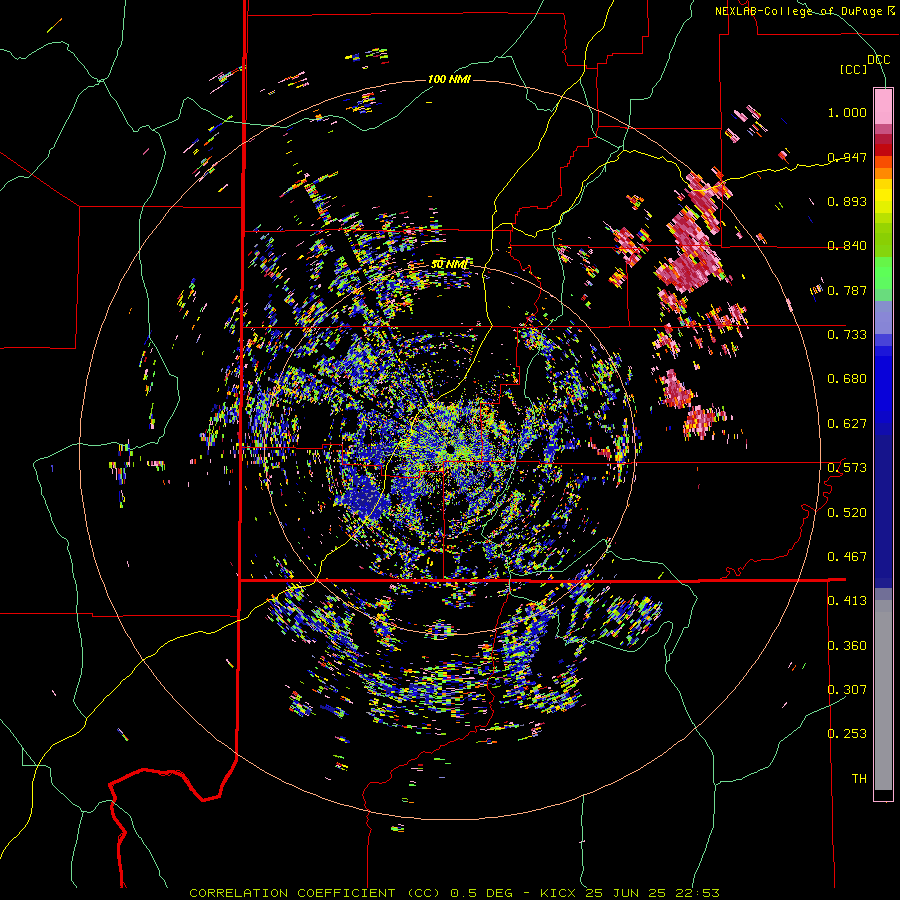
Task: Select the 0.893 scale value
Action: pos(847,201)
